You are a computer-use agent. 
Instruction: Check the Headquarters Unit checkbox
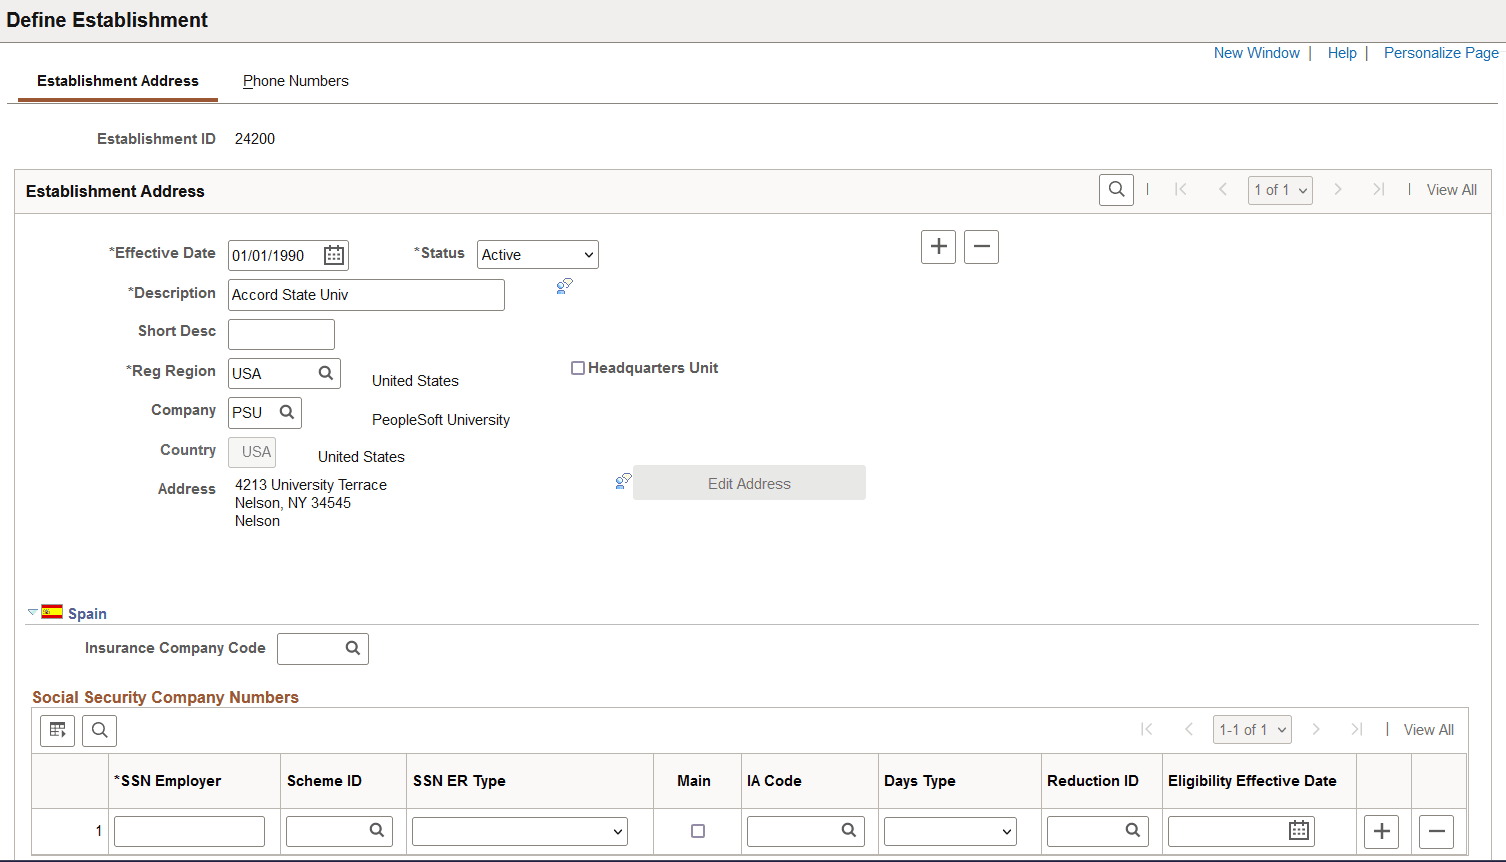click(578, 368)
